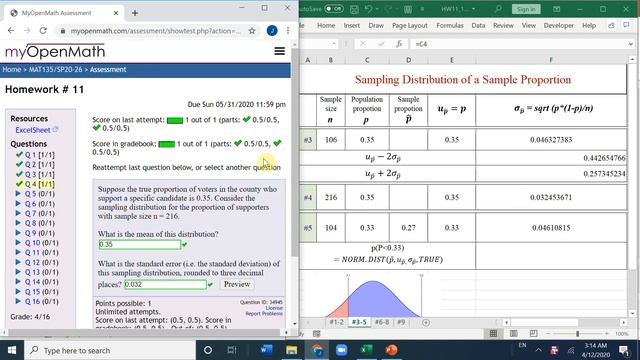Screen dimensions: 640x360
Task: Click the Excel horizontal scrollbar
Action: [544, 322]
